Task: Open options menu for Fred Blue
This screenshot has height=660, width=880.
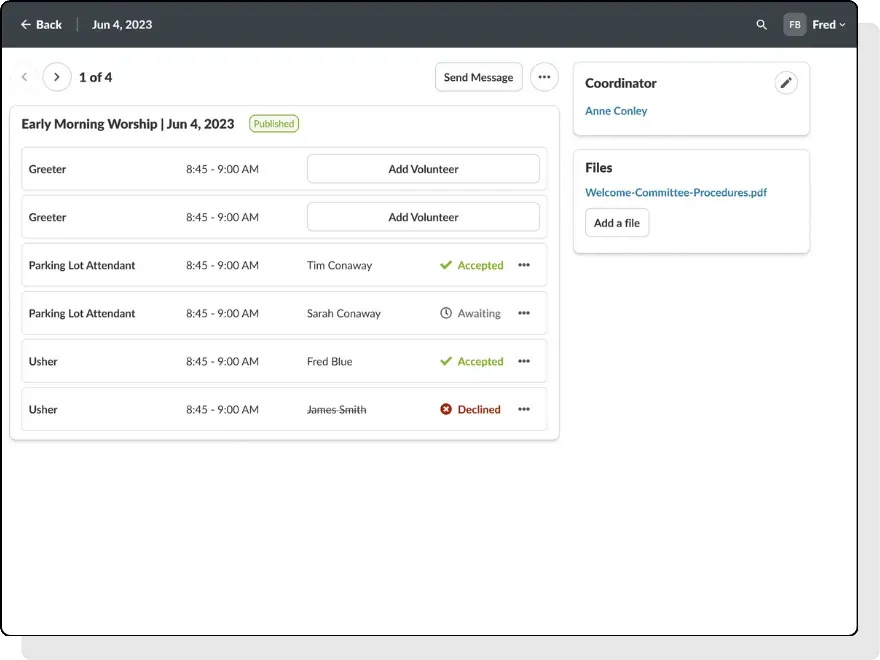Action: coord(524,361)
